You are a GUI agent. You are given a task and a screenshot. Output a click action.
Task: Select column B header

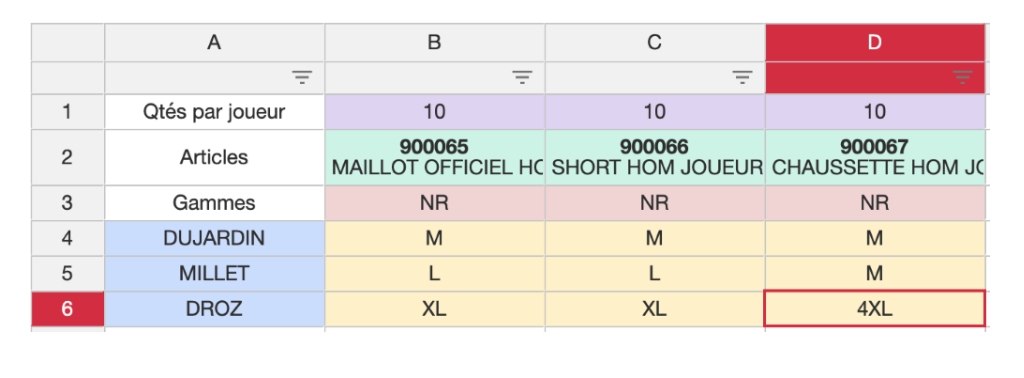[434, 42]
